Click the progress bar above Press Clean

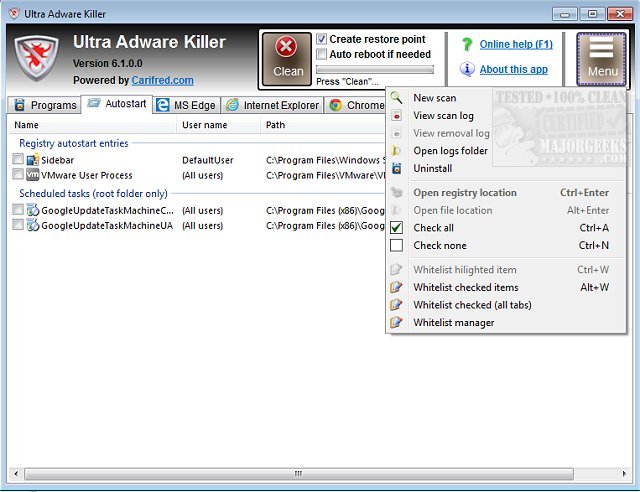pos(375,69)
